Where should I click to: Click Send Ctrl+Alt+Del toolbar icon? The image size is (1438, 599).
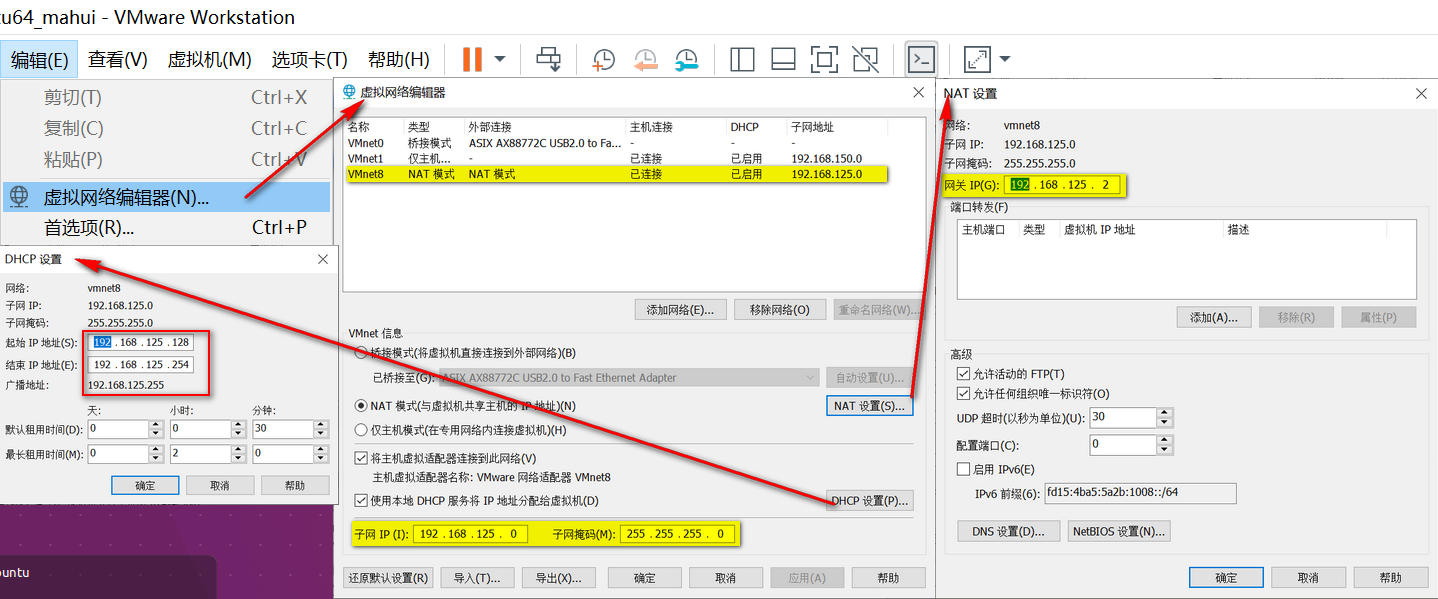tap(549, 59)
